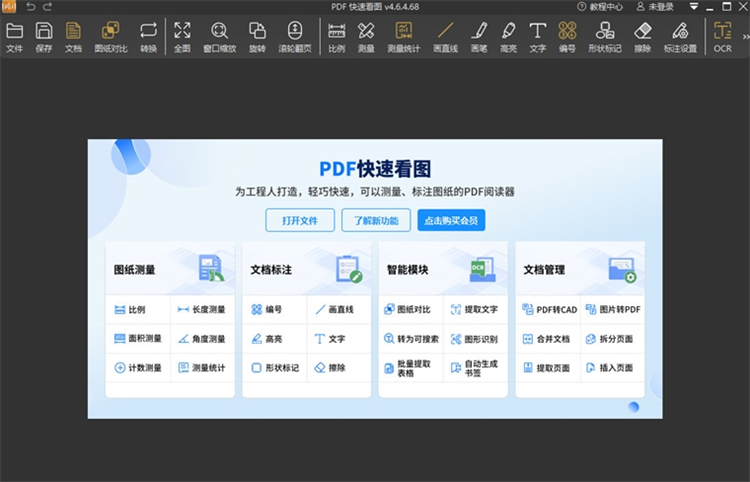Click the 保存 (Save) toolbar icon
Viewport: 750px width, 482px height.
[x=44, y=36]
